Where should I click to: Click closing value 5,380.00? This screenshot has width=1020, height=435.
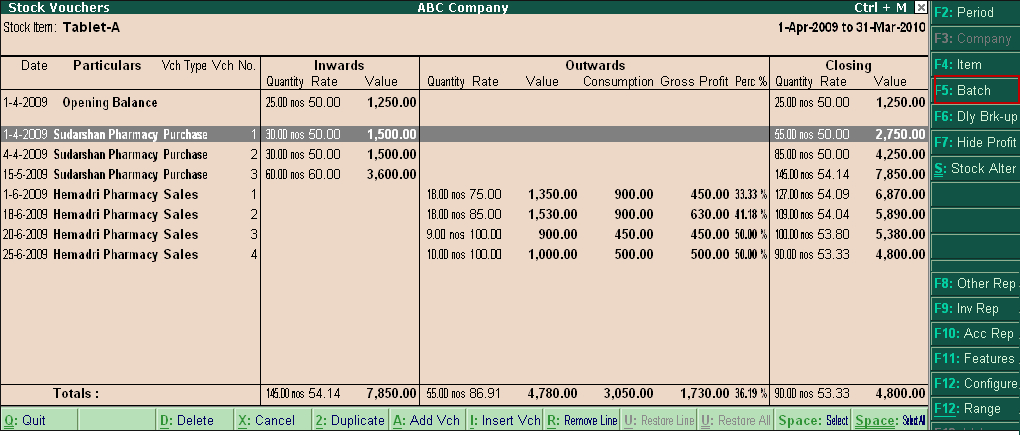900,235
